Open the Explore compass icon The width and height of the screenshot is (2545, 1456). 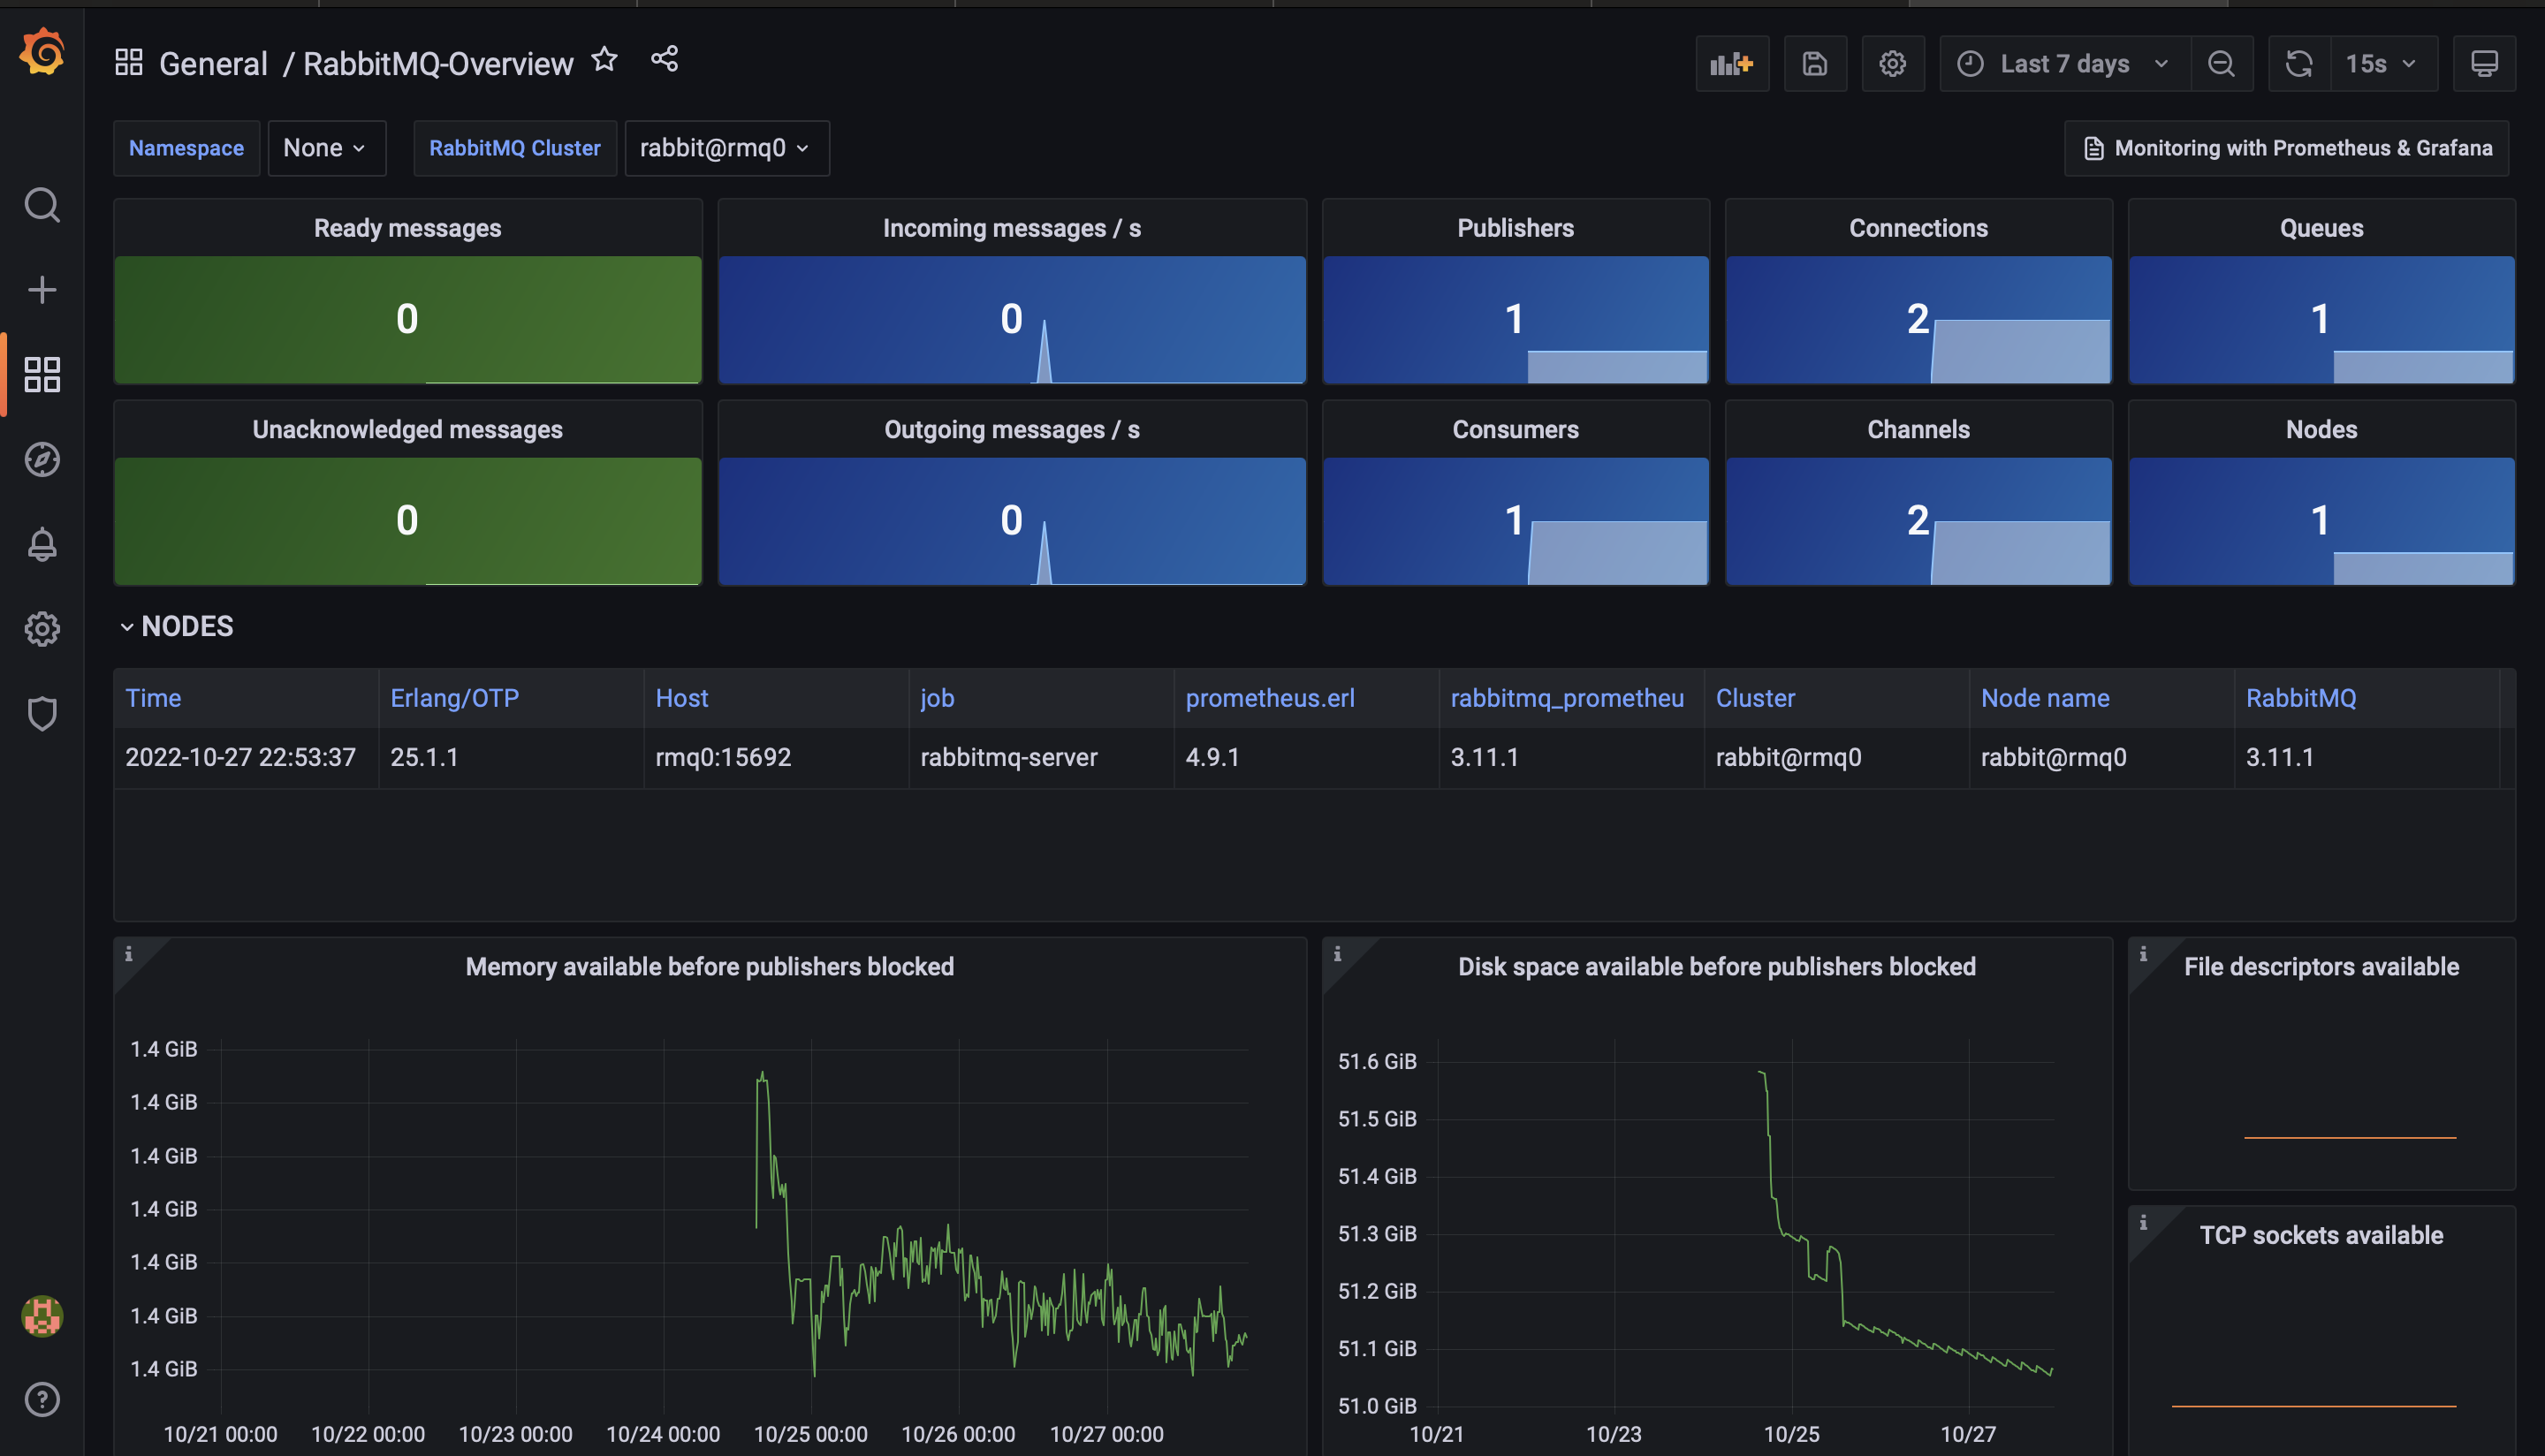pyautogui.click(x=42, y=460)
